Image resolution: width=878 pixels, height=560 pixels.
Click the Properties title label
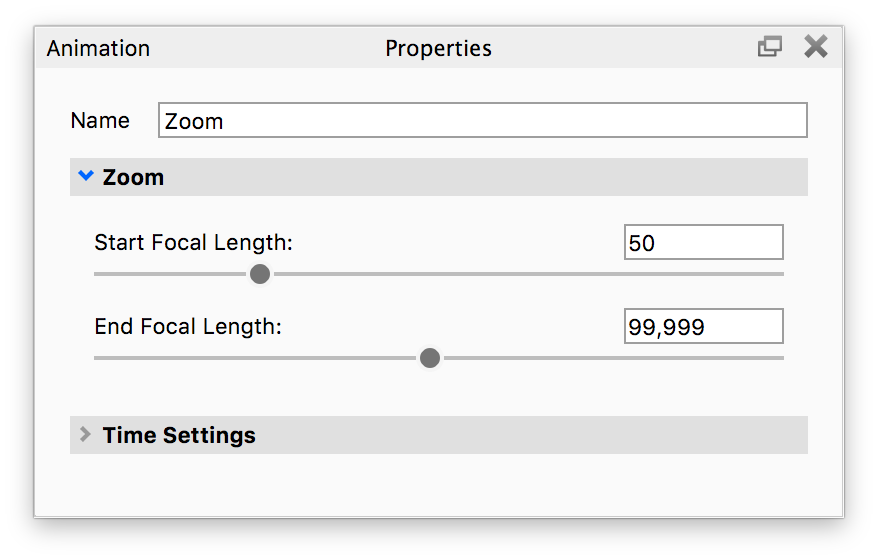(x=438, y=48)
